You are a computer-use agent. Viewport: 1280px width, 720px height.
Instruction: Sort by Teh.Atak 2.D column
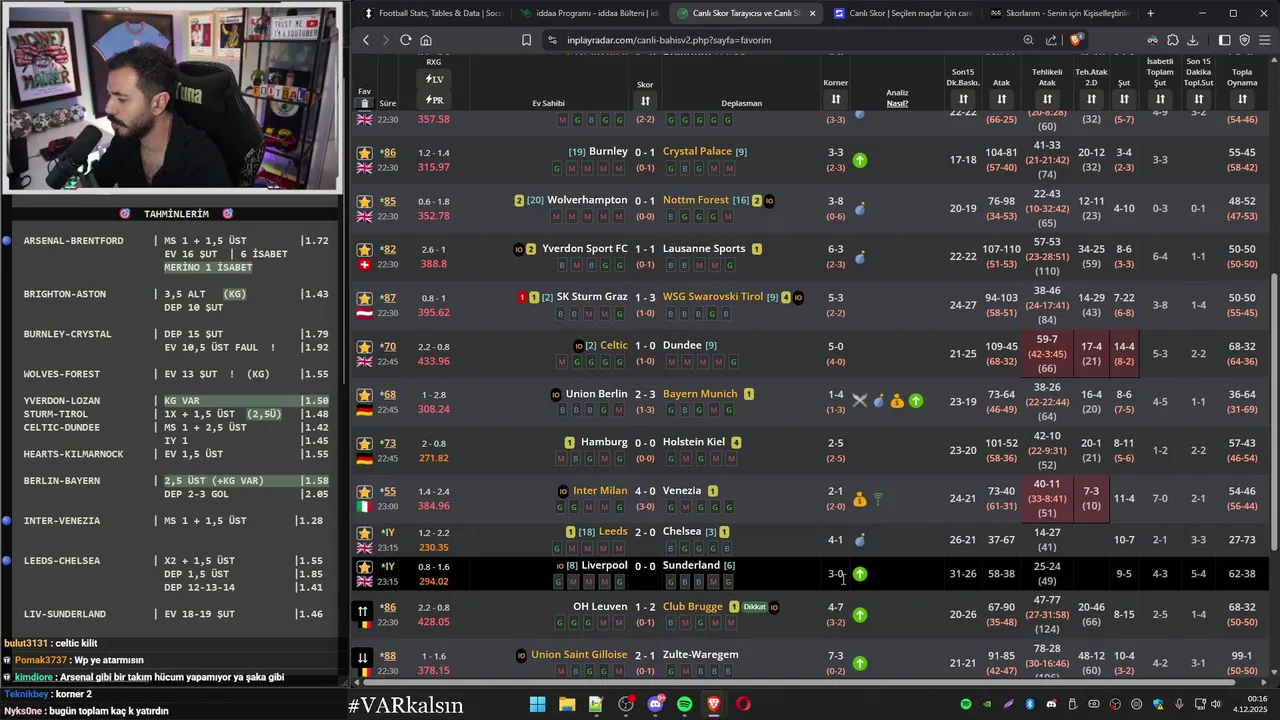point(1091,99)
